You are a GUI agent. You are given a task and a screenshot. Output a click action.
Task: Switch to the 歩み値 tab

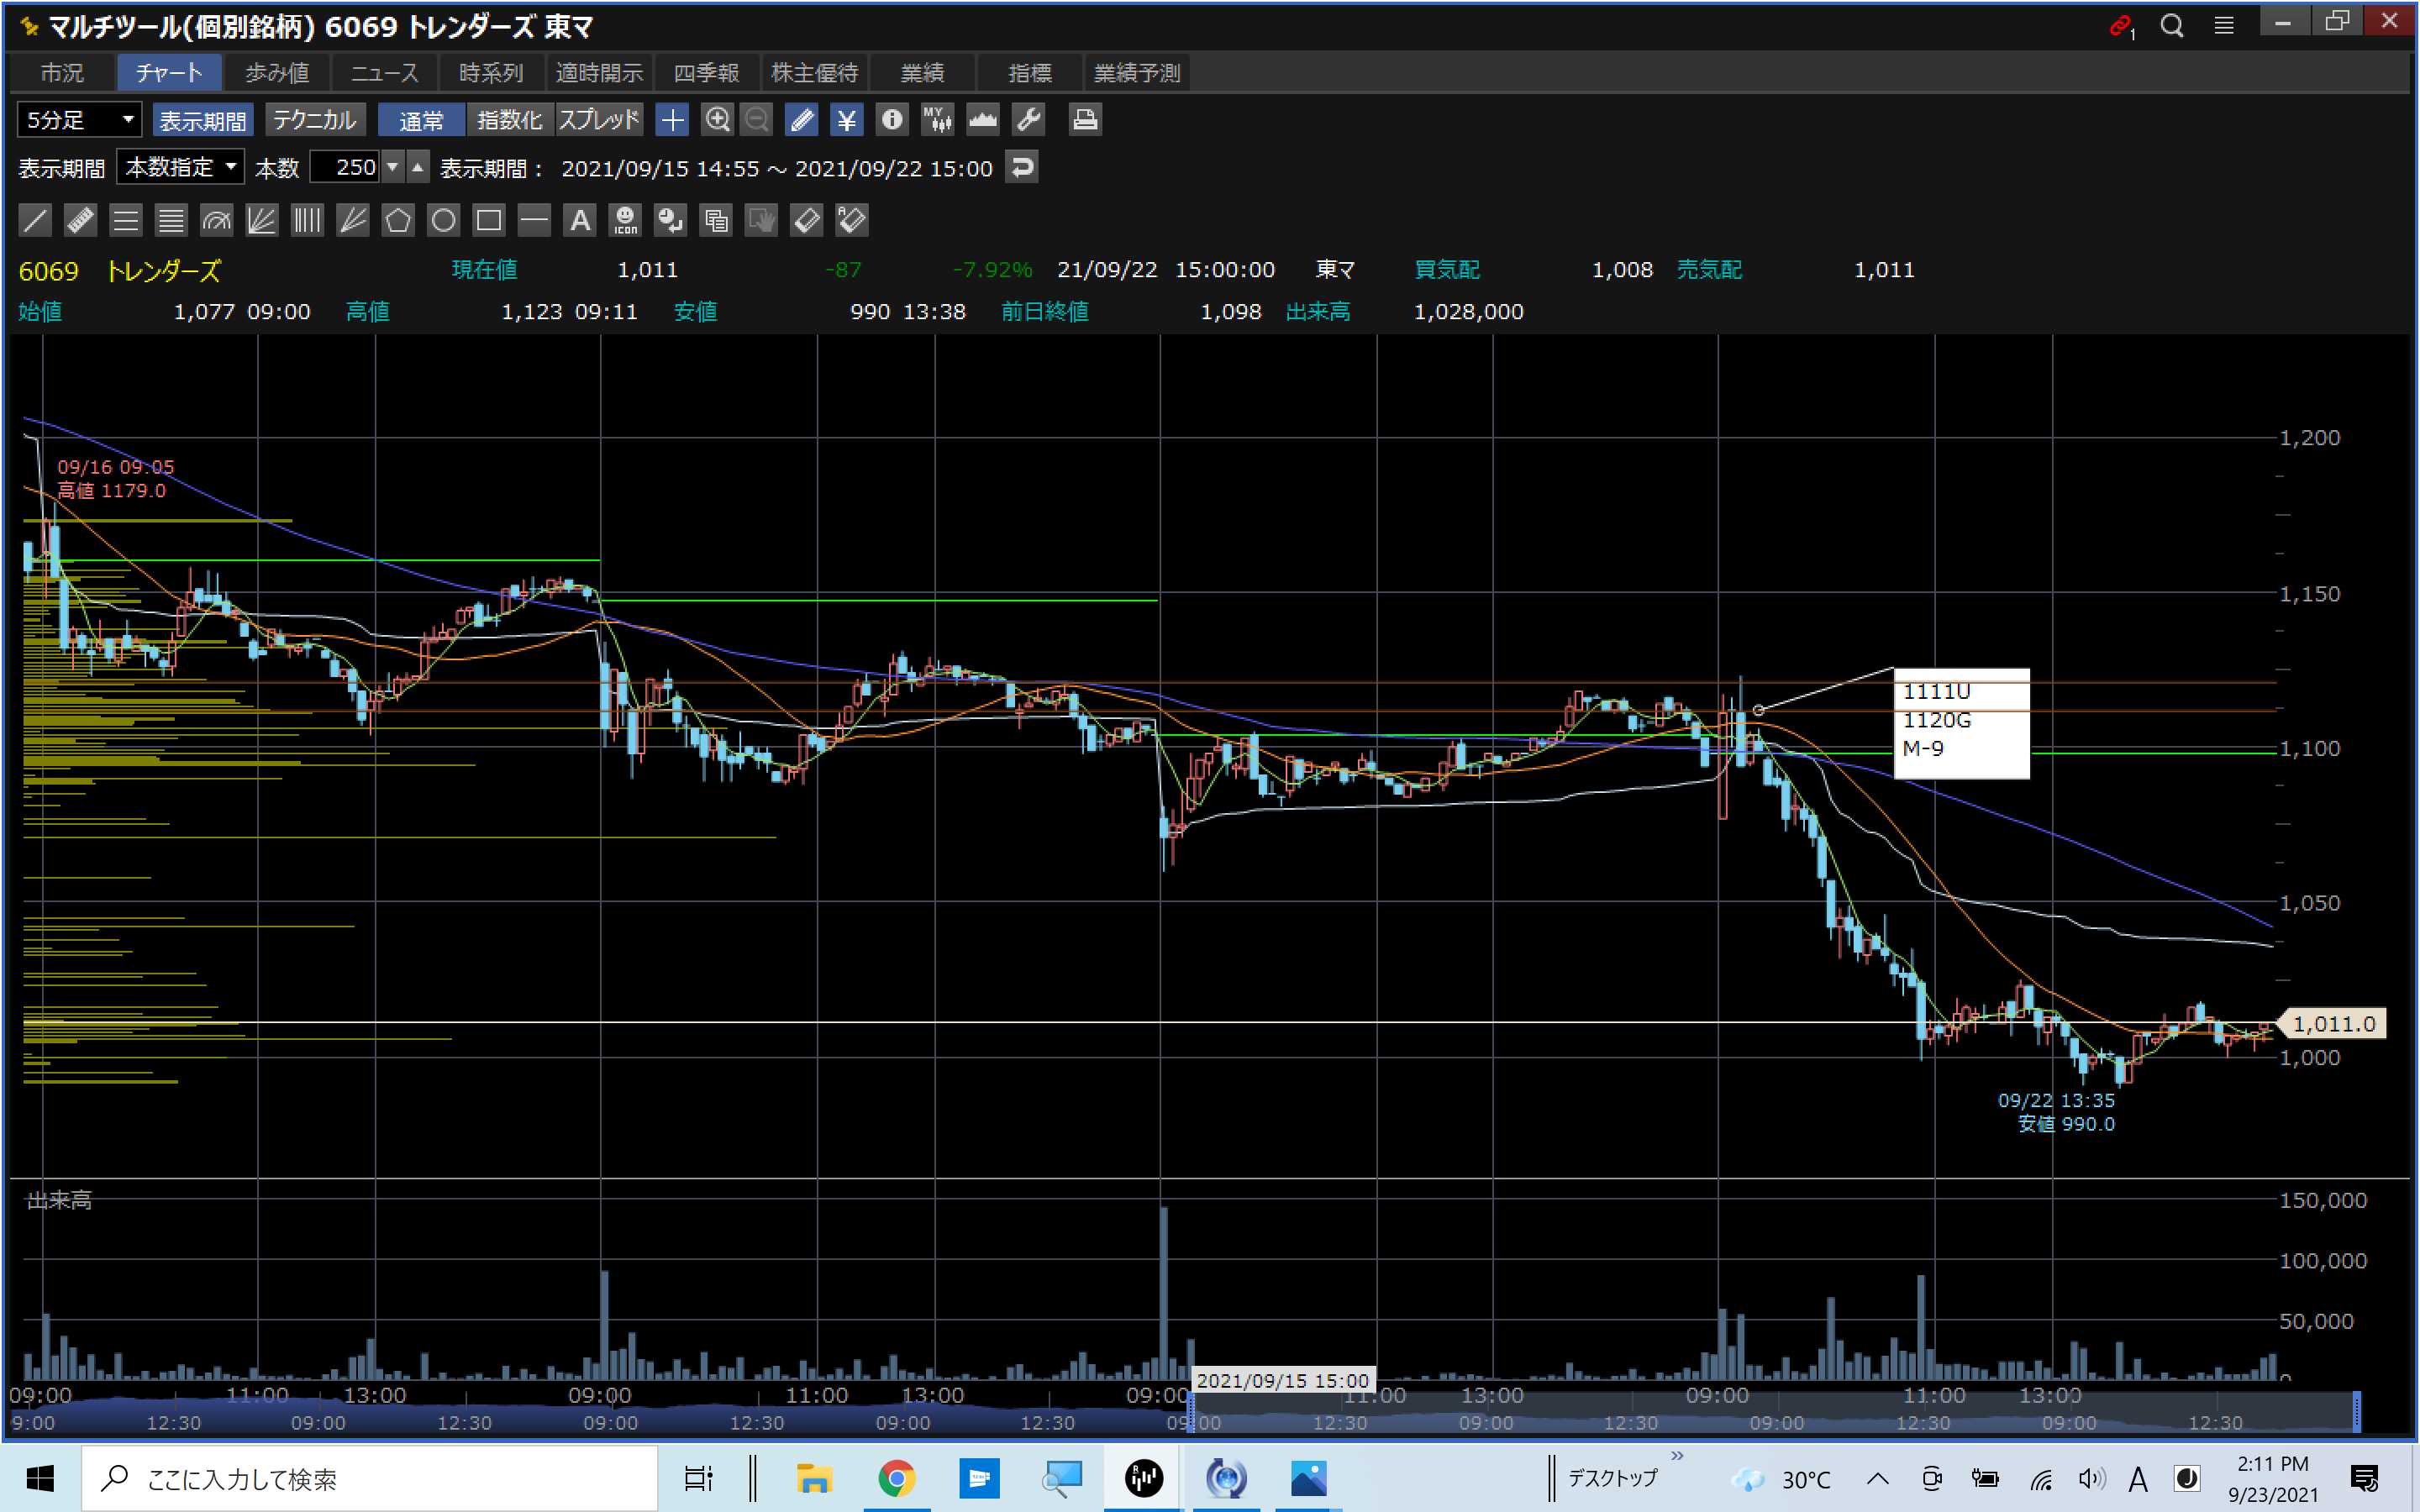(277, 73)
